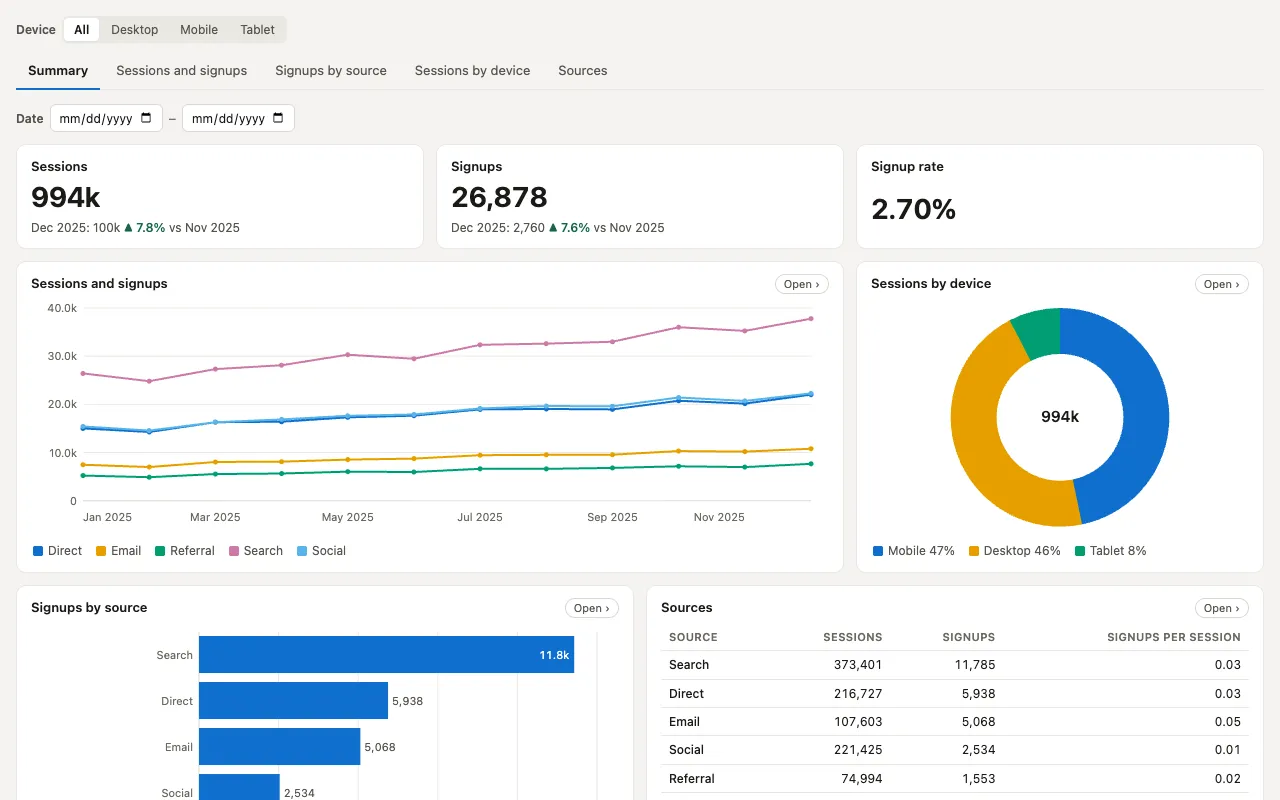This screenshot has width=1280, height=800.
Task: Open calendar picker in start date field
Action: click(146, 118)
